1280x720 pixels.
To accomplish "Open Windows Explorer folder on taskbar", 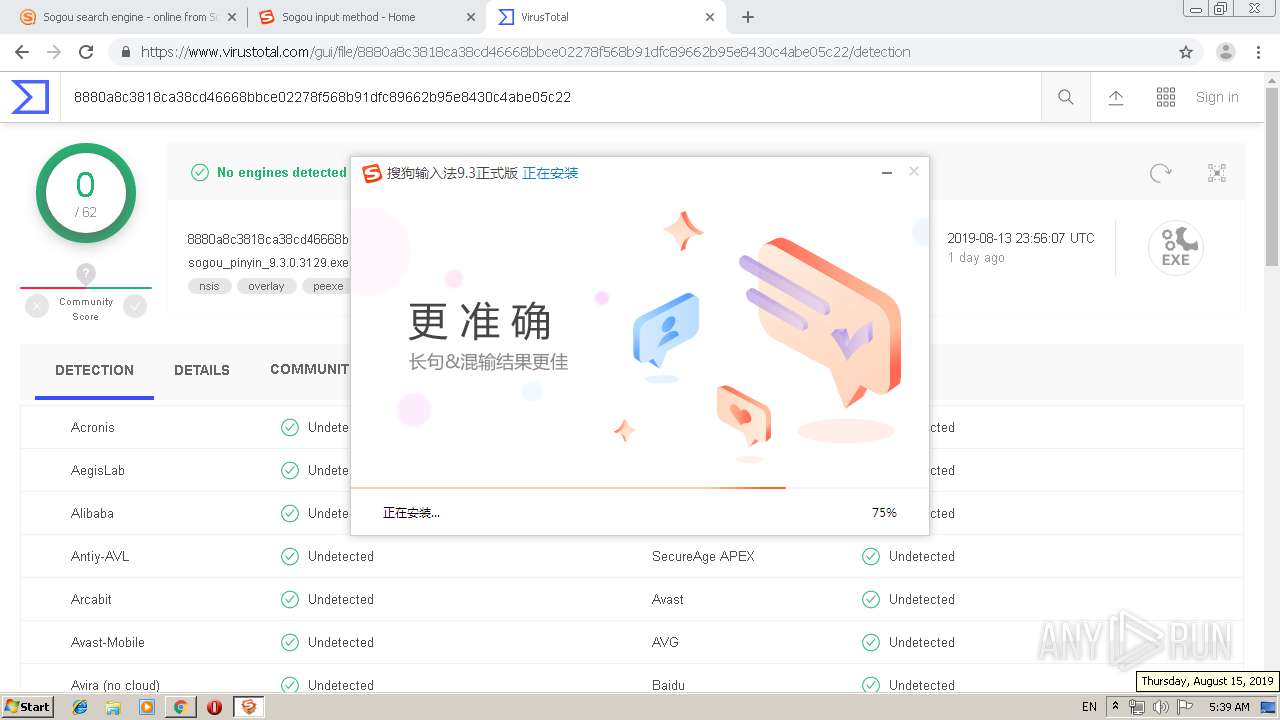I will click(113, 707).
